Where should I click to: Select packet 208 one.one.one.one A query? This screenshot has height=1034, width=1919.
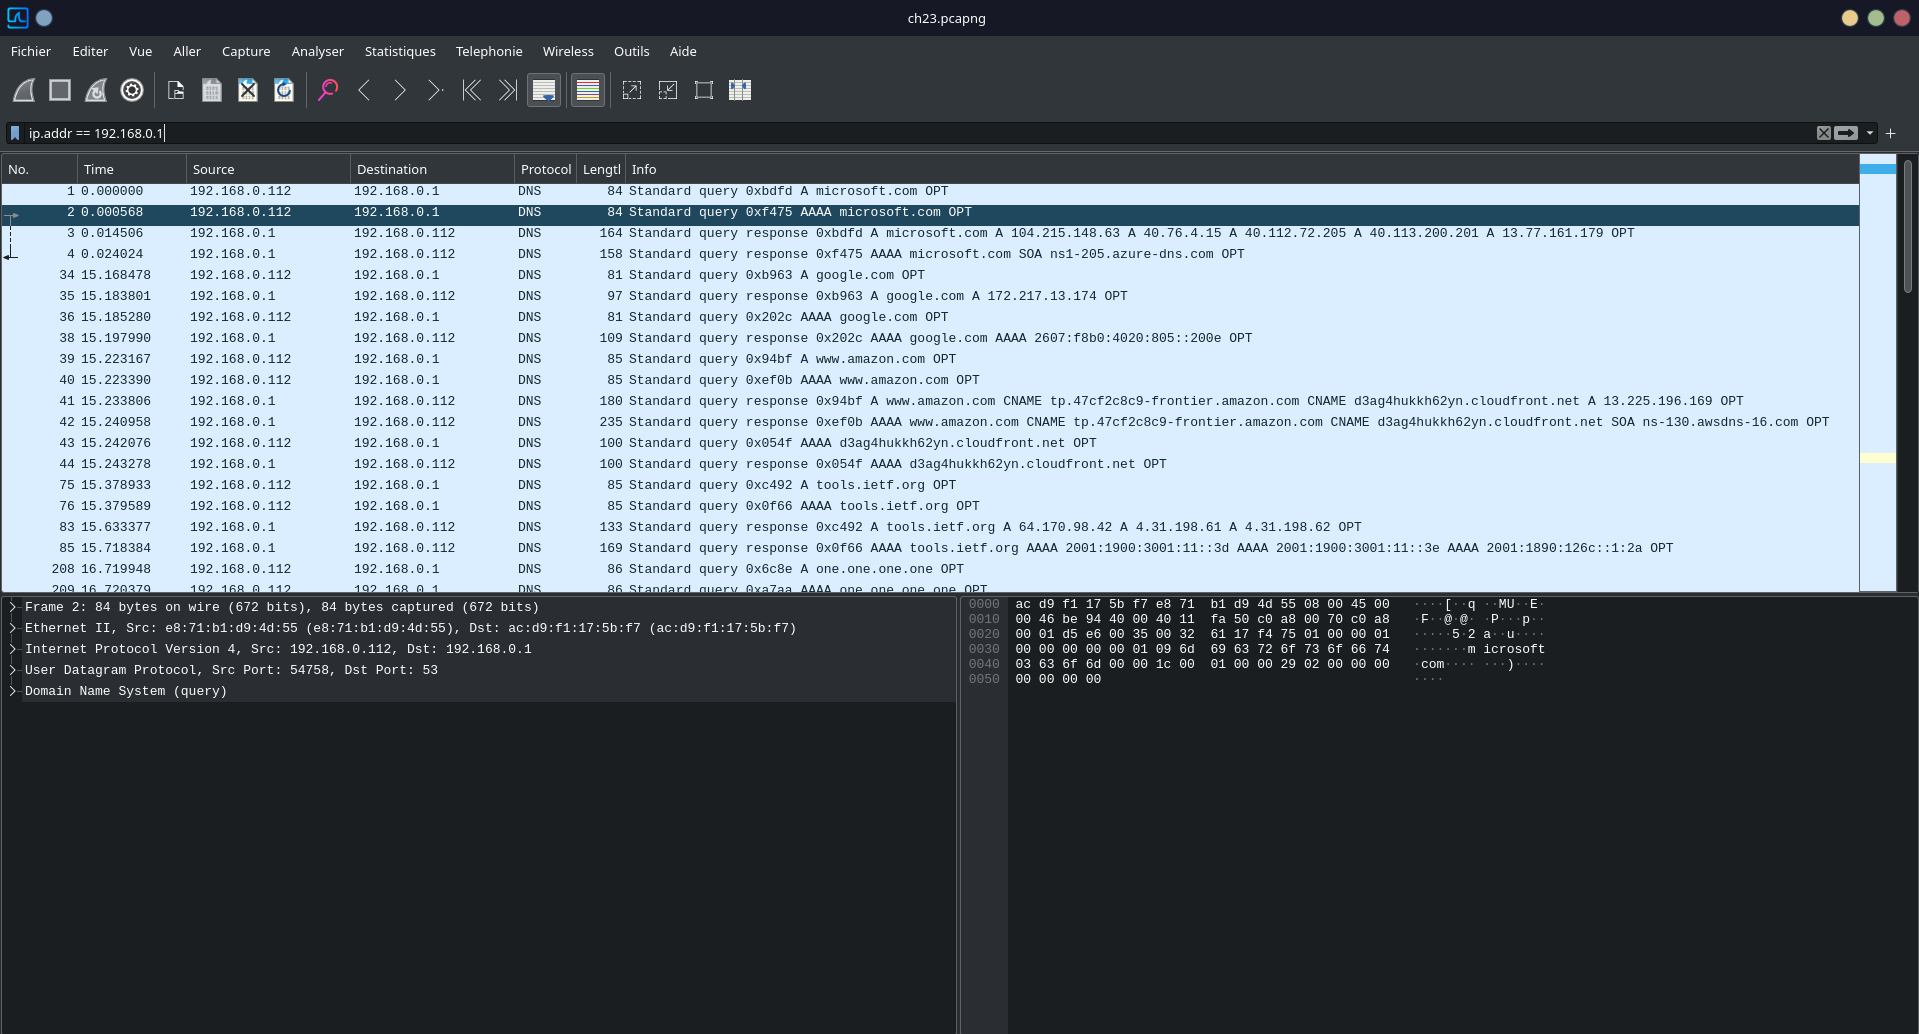click(x=930, y=569)
